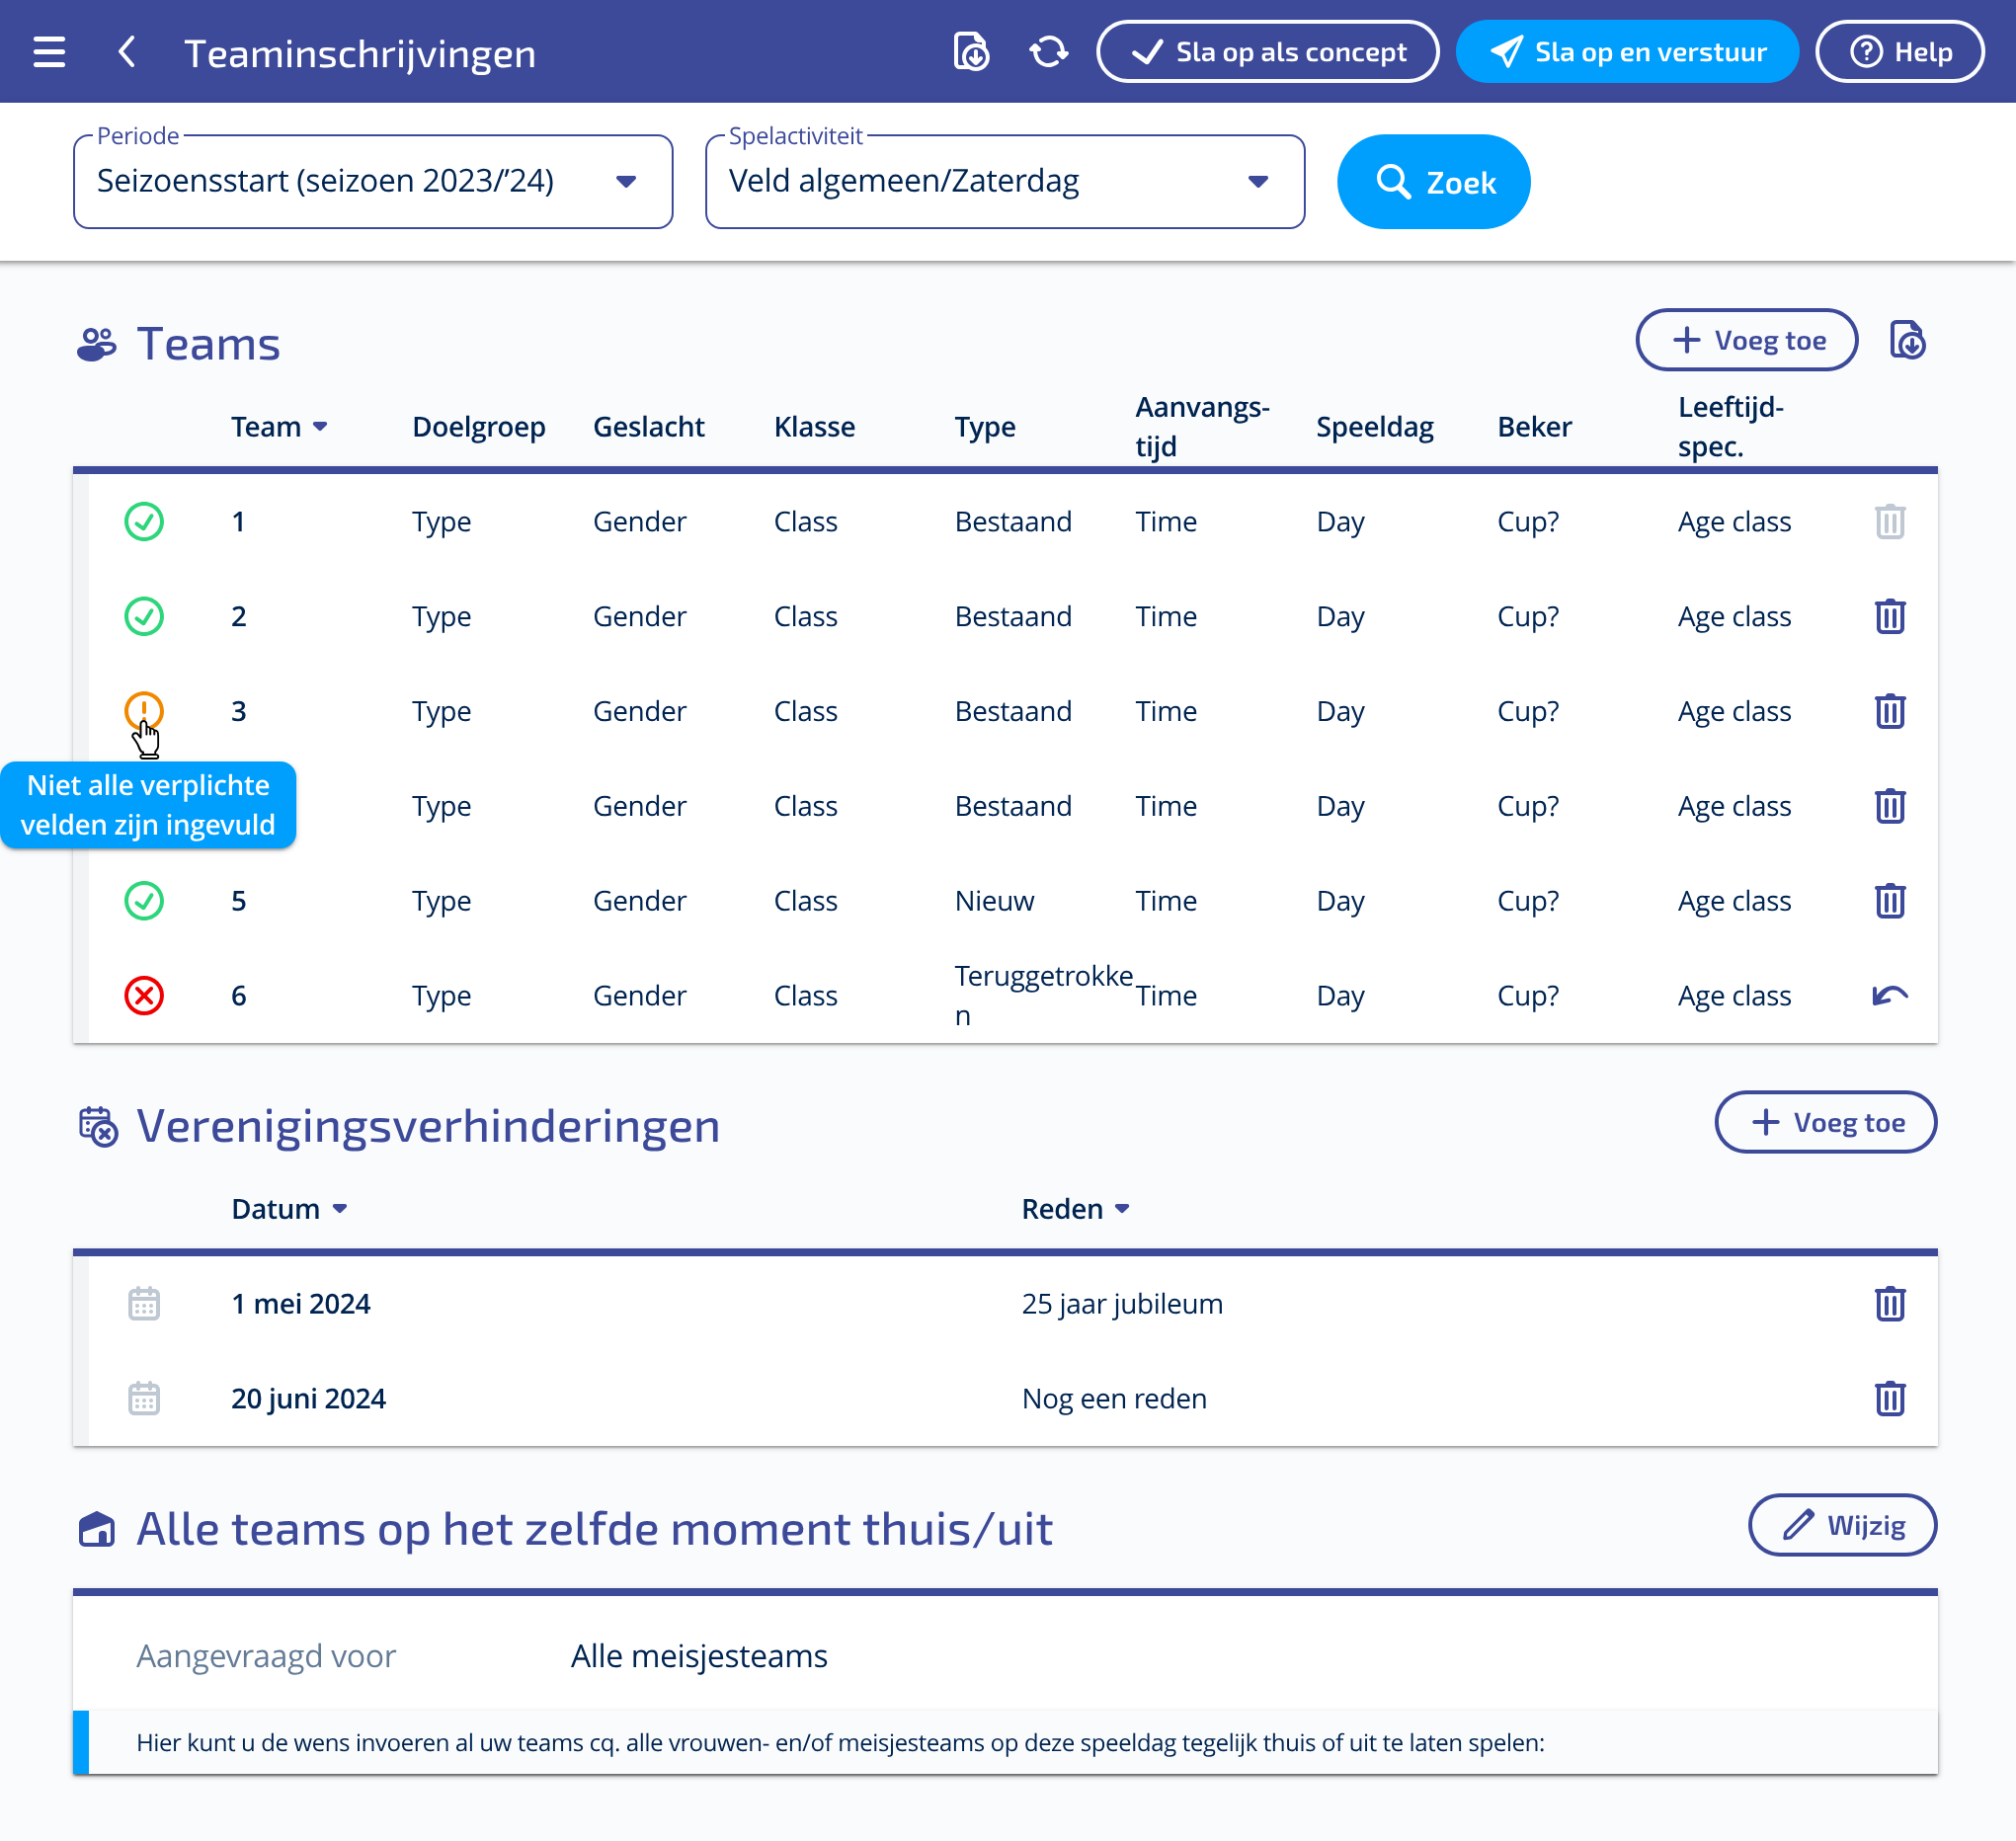
Task: Click the green check status of team 1
Action: [x=144, y=521]
